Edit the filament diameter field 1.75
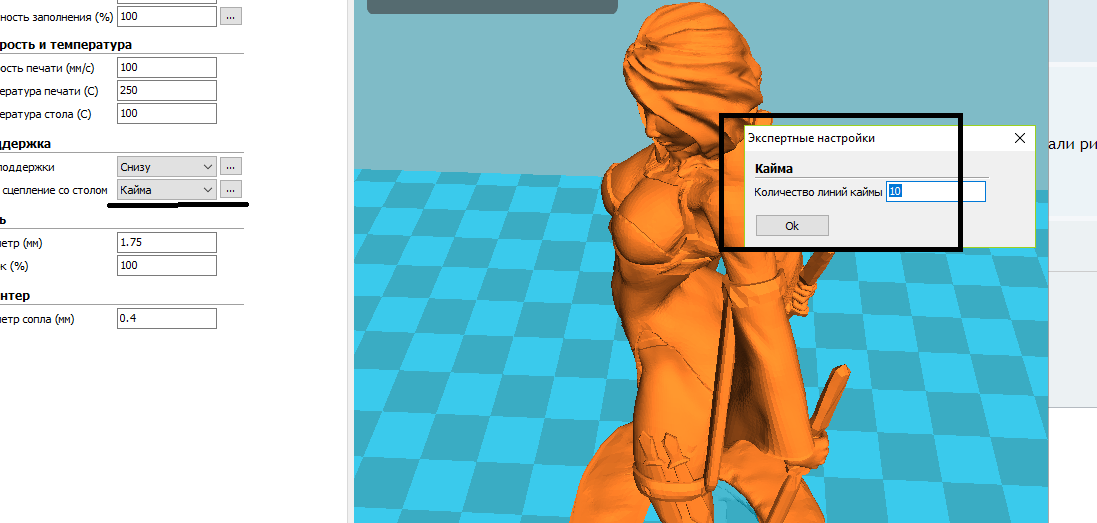Viewport: 1097px width, 523px height. tap(166, 242)
